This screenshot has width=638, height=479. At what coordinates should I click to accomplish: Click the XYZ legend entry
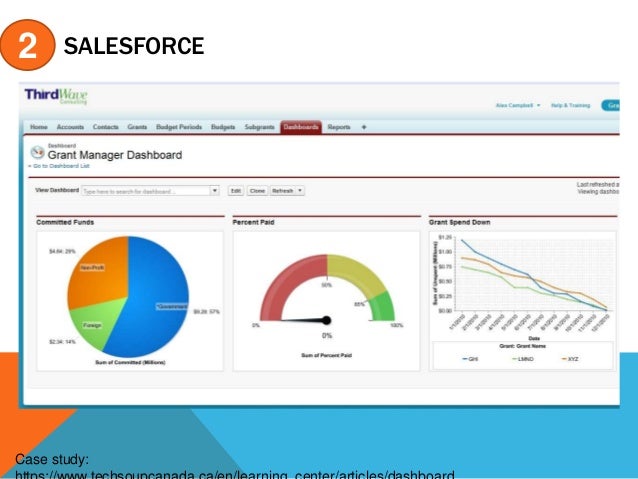point(570,359)
